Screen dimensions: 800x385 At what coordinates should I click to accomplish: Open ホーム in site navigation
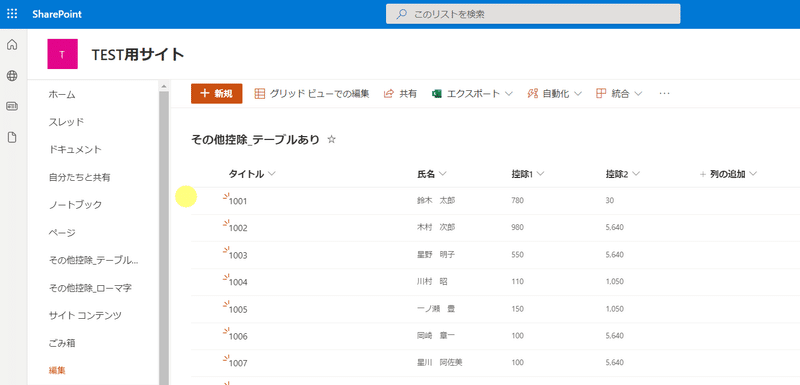pos(62,94)
